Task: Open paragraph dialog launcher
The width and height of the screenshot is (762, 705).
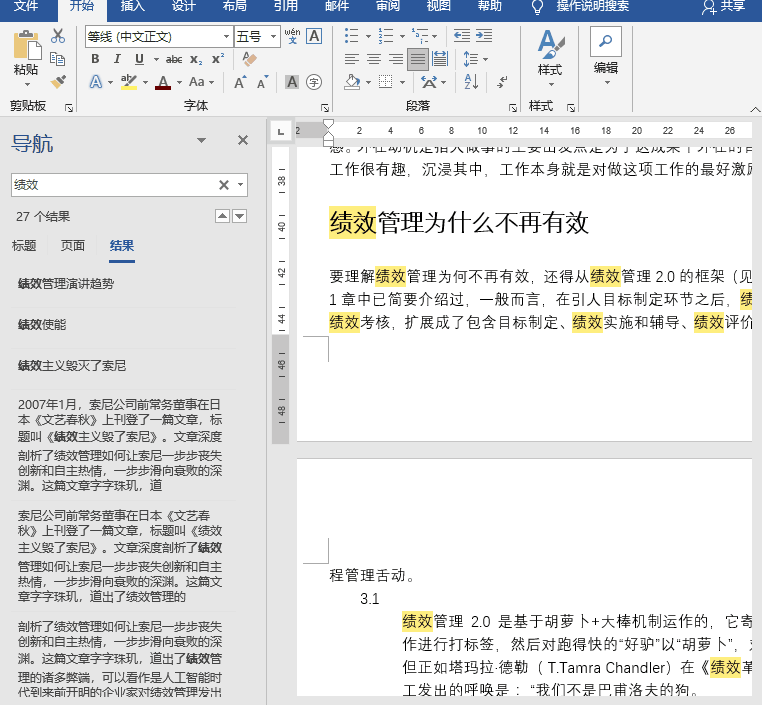Action: pyautogui.click(x=513, y=108)
